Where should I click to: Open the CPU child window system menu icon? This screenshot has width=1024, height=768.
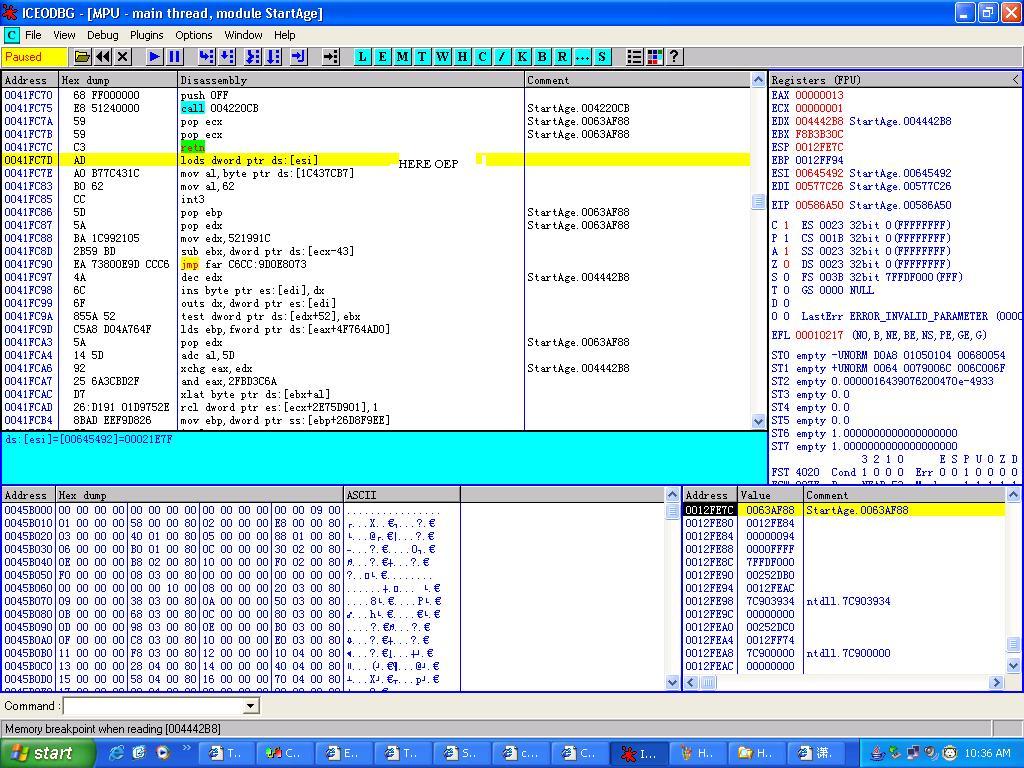click(x=11, y=35)
